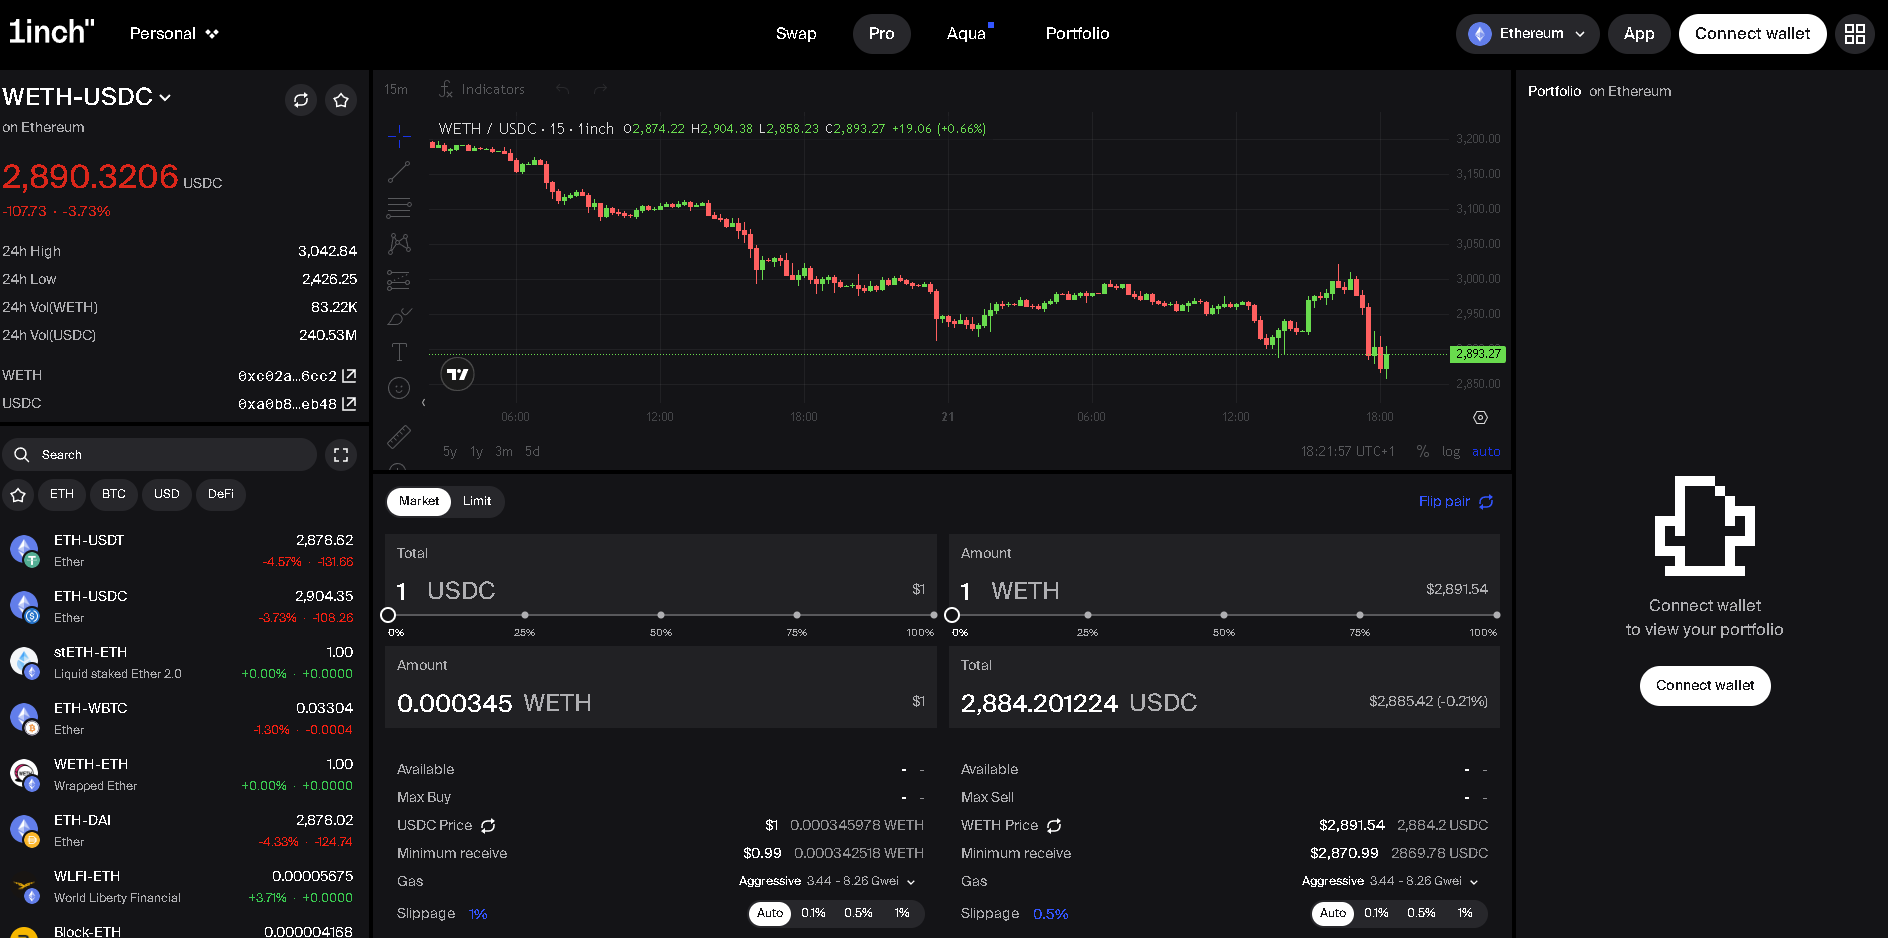Switch to the Limit order tab
The width and height of the screenshot is (1888, 938).
477,501
